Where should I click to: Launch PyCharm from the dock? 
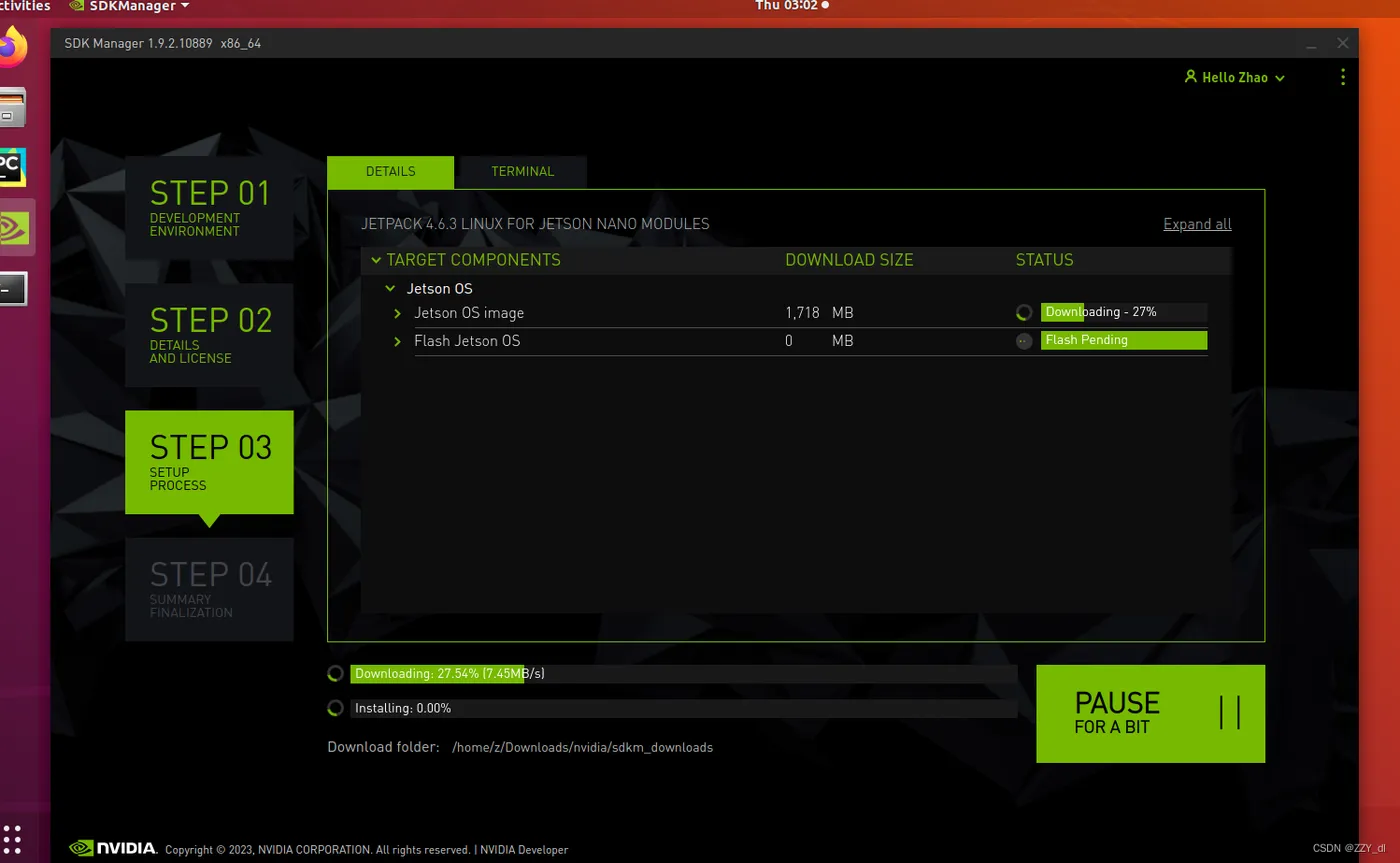(x=12, y=167)
